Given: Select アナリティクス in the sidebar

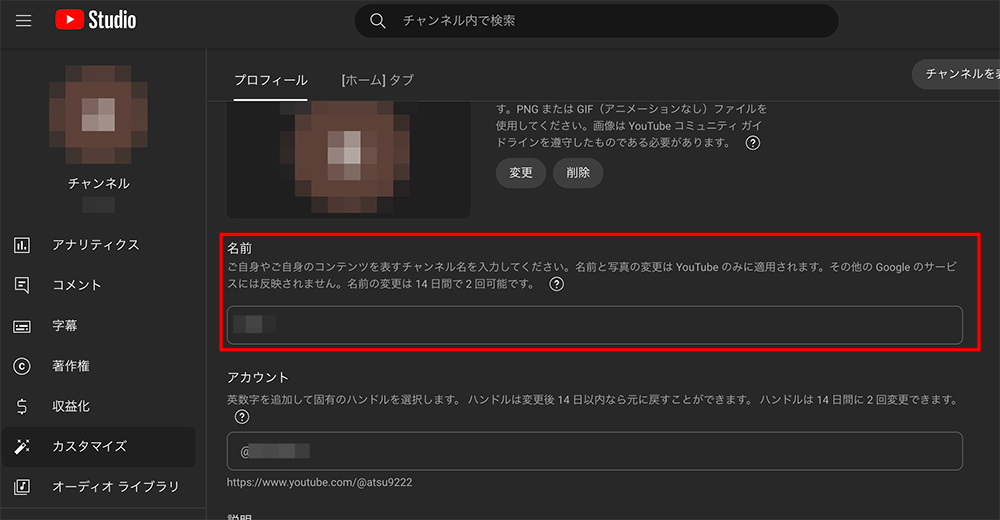Looking at the screenshot, I should pyautogui.click(x=96, y=245).
